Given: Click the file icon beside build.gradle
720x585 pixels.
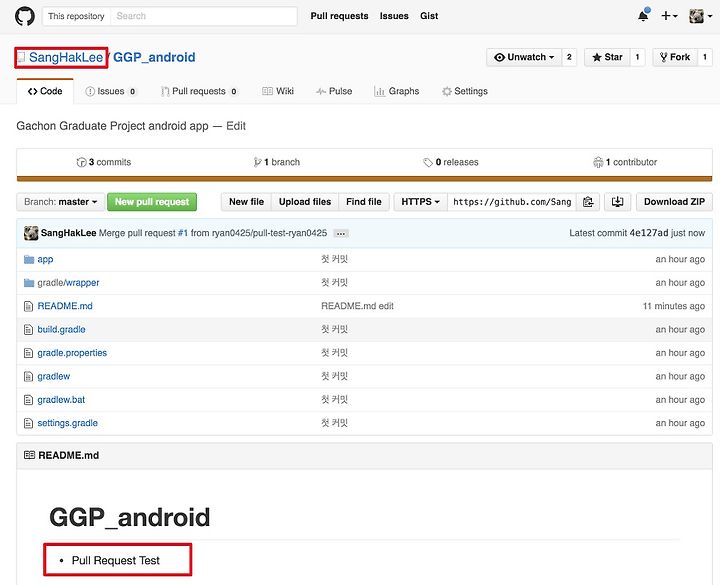Looking at the screenshot, I should click(x=28, y=330).
